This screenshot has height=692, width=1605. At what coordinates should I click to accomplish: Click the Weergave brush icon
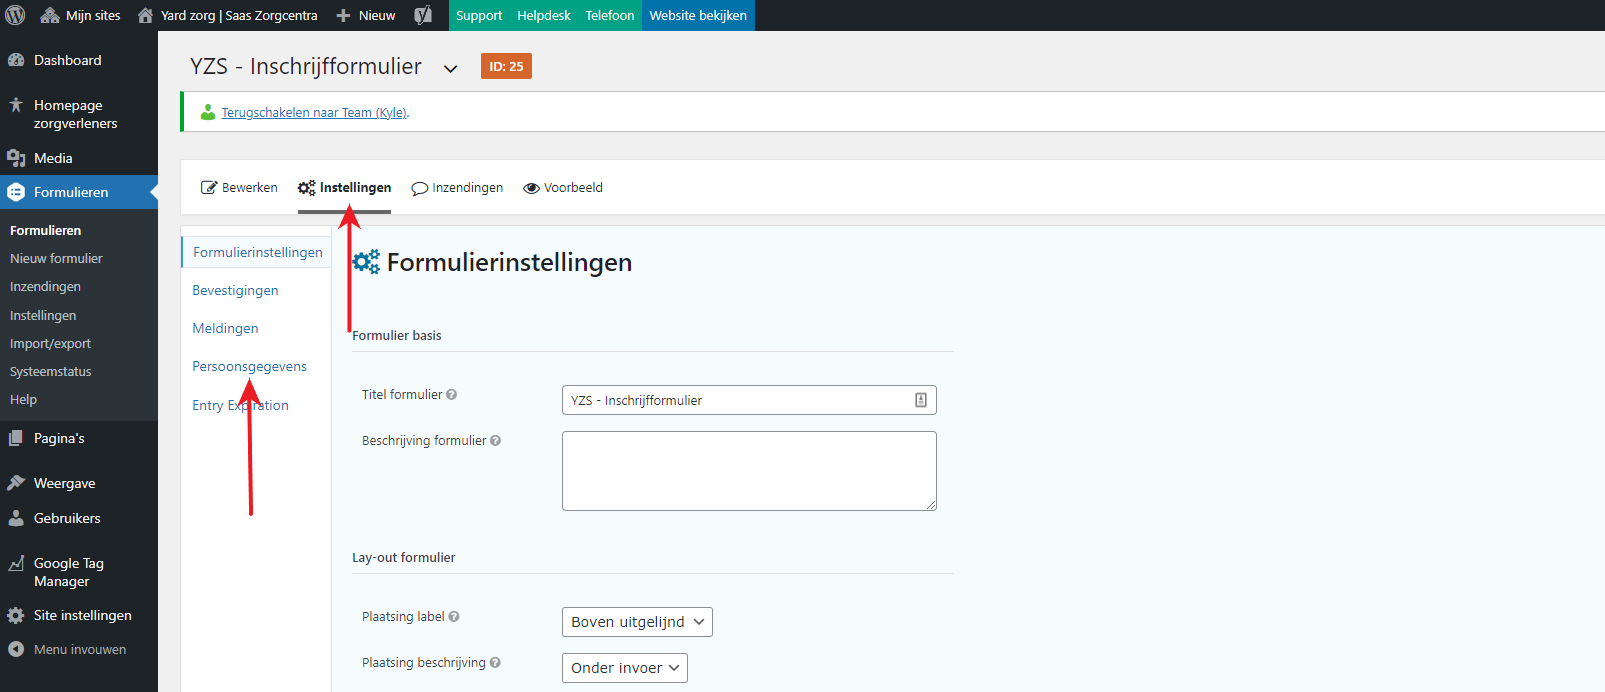click(x=16, y=483)
